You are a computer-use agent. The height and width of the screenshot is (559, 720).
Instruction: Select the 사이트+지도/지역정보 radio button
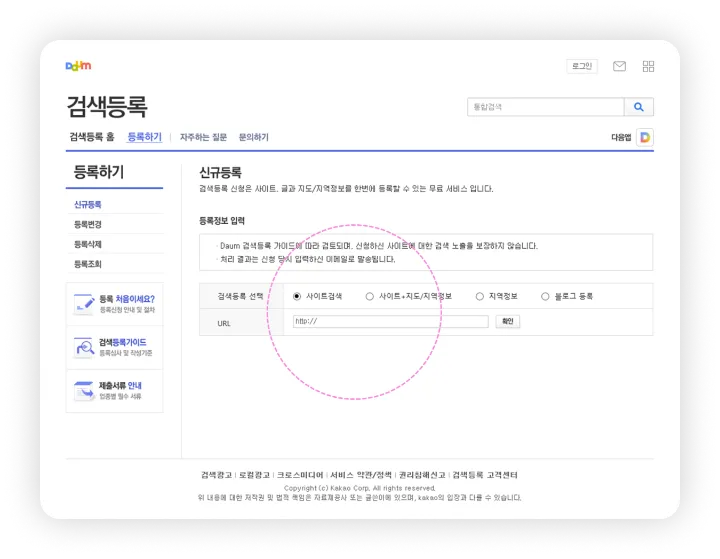coord(369,296)
